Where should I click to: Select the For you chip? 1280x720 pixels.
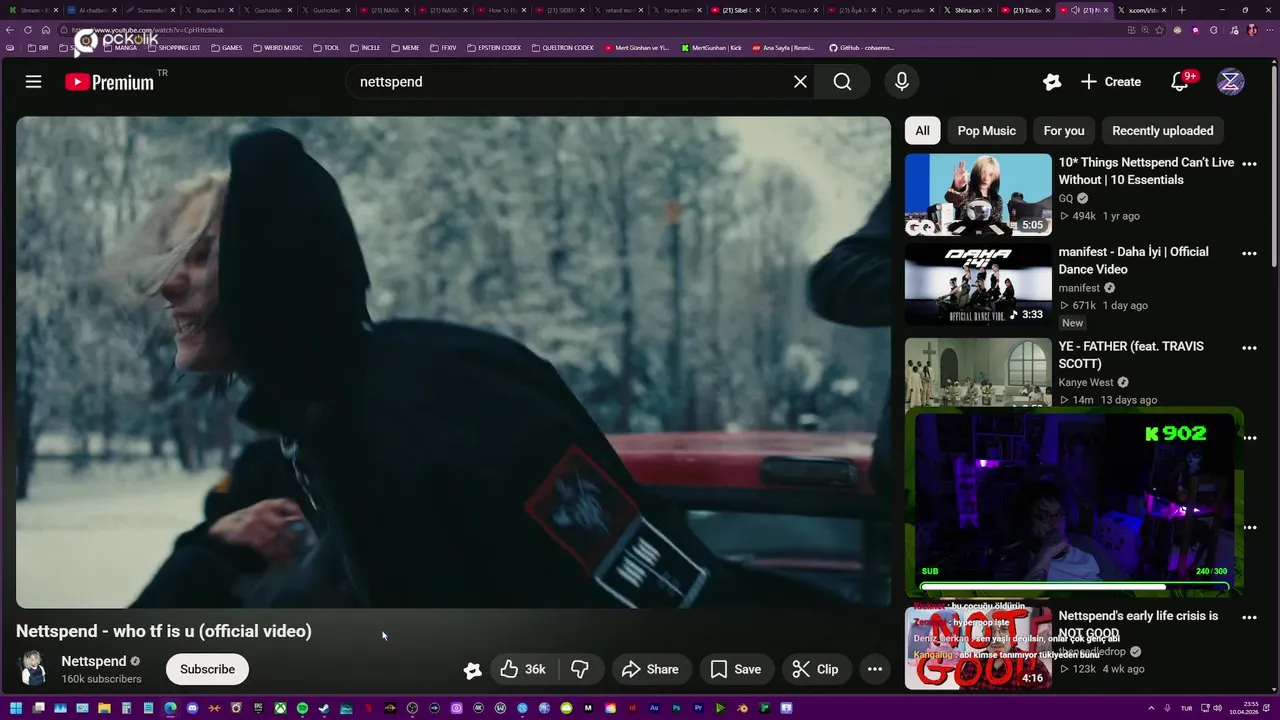click(1064, 131)
